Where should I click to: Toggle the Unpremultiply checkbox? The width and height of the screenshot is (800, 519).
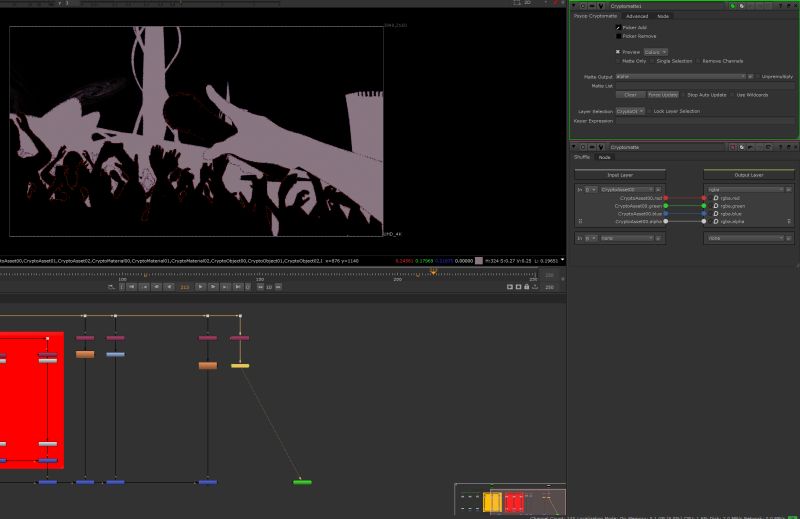(758, 77)
